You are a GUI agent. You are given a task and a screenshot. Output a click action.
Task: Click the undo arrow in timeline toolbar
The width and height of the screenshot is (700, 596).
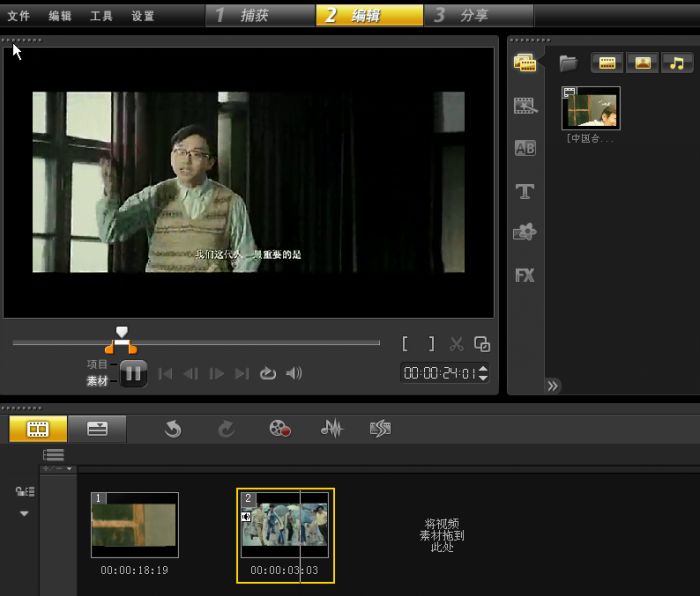point(173,429)
